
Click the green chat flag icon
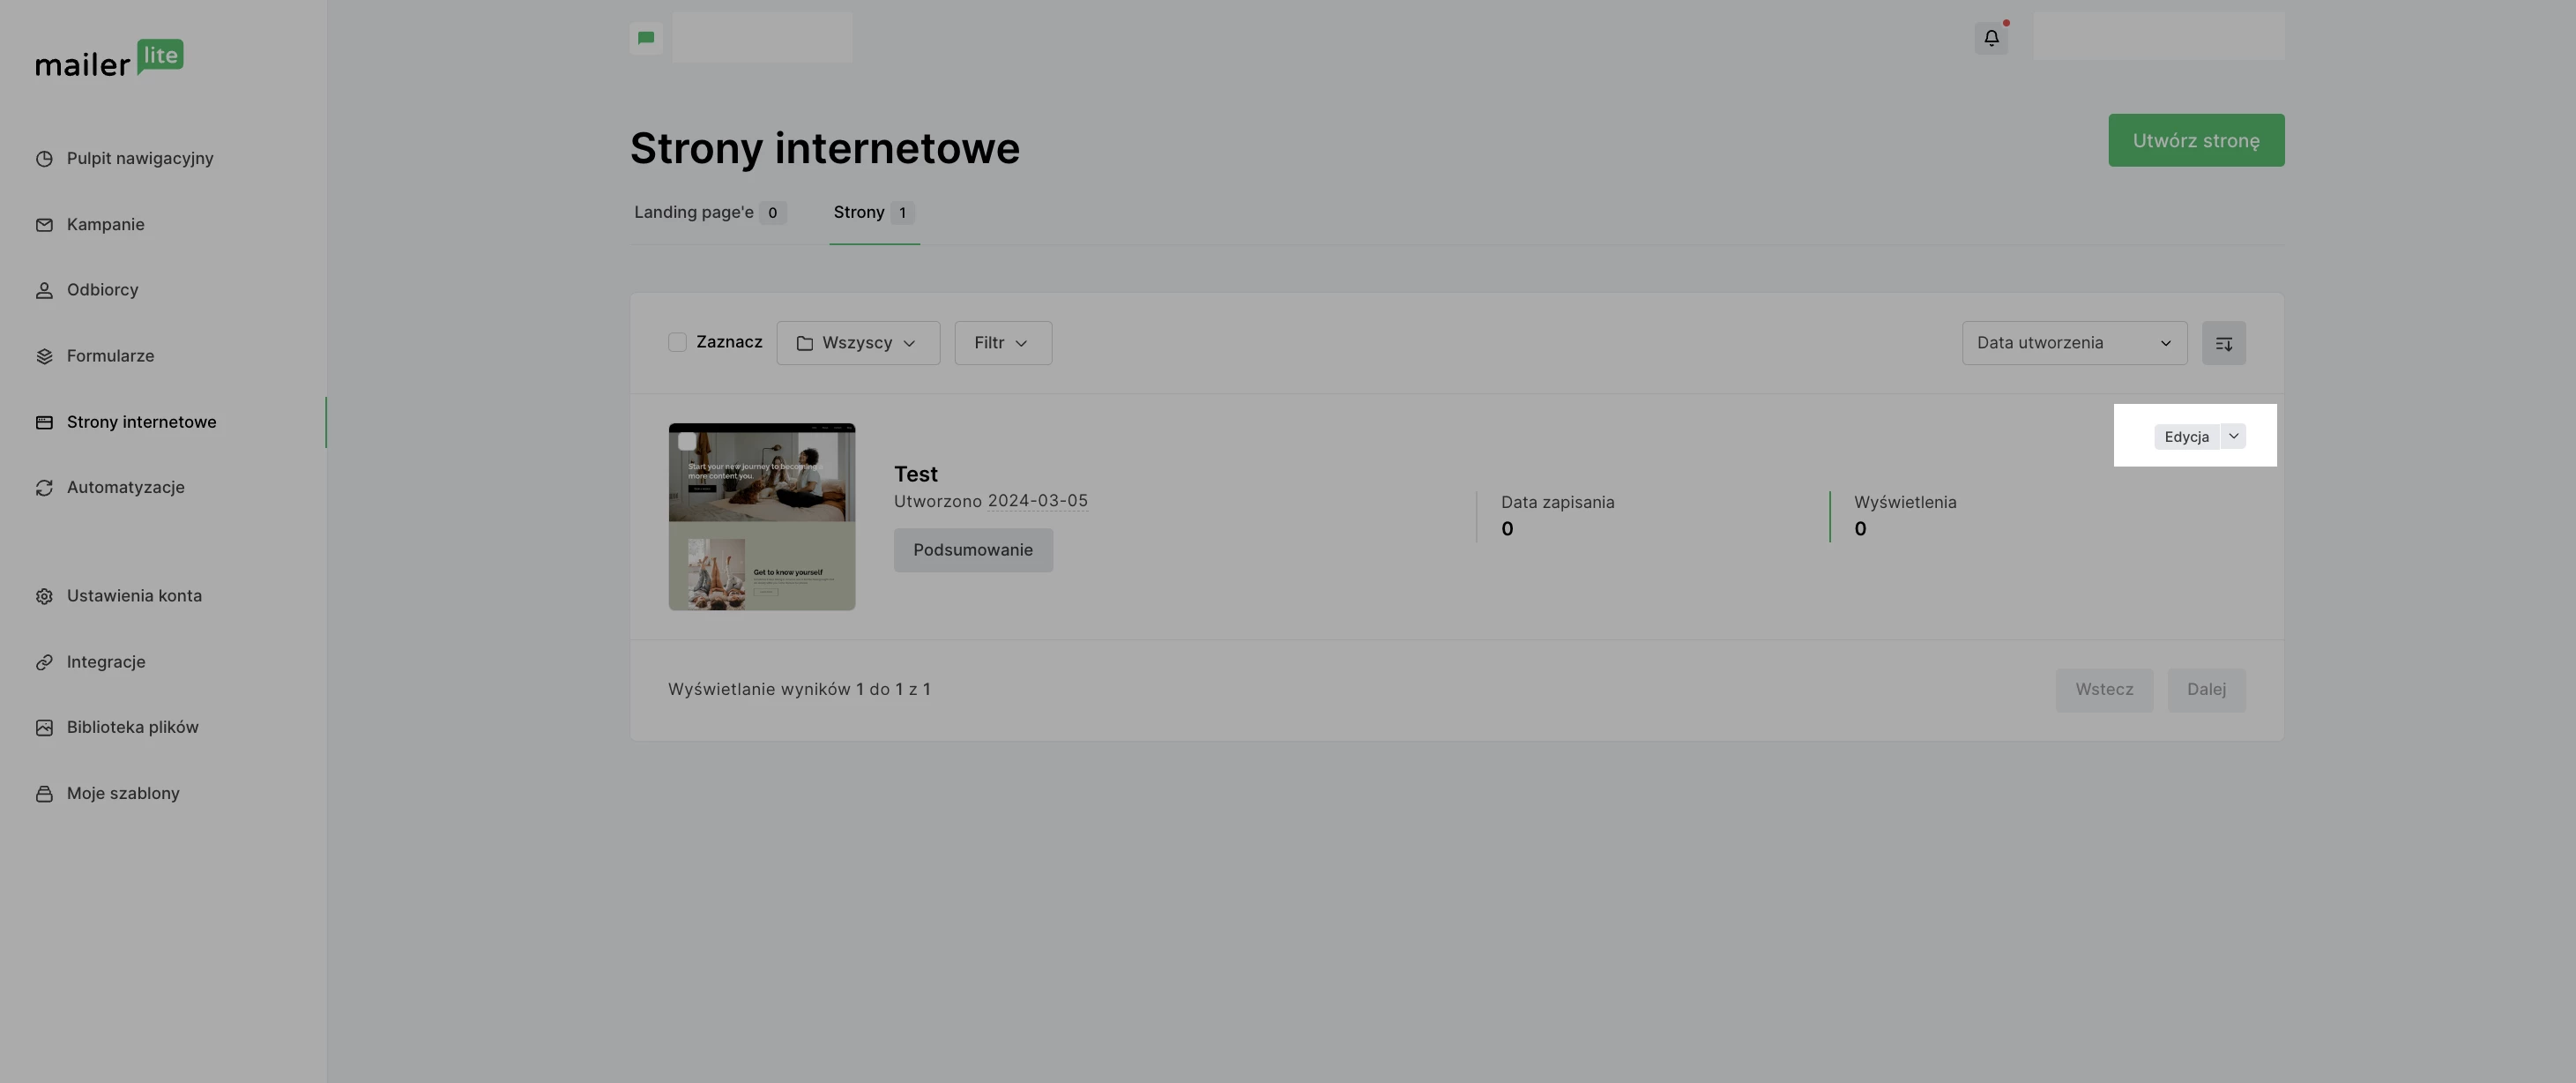tap(646, 38)
